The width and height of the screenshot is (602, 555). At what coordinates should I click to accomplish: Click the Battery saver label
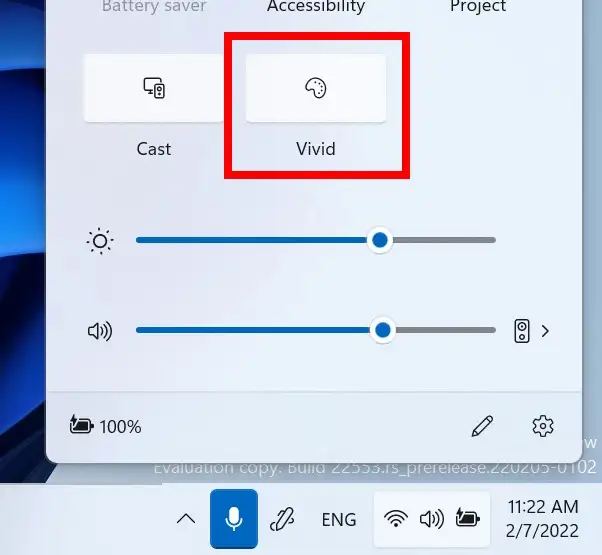(154, 6)
